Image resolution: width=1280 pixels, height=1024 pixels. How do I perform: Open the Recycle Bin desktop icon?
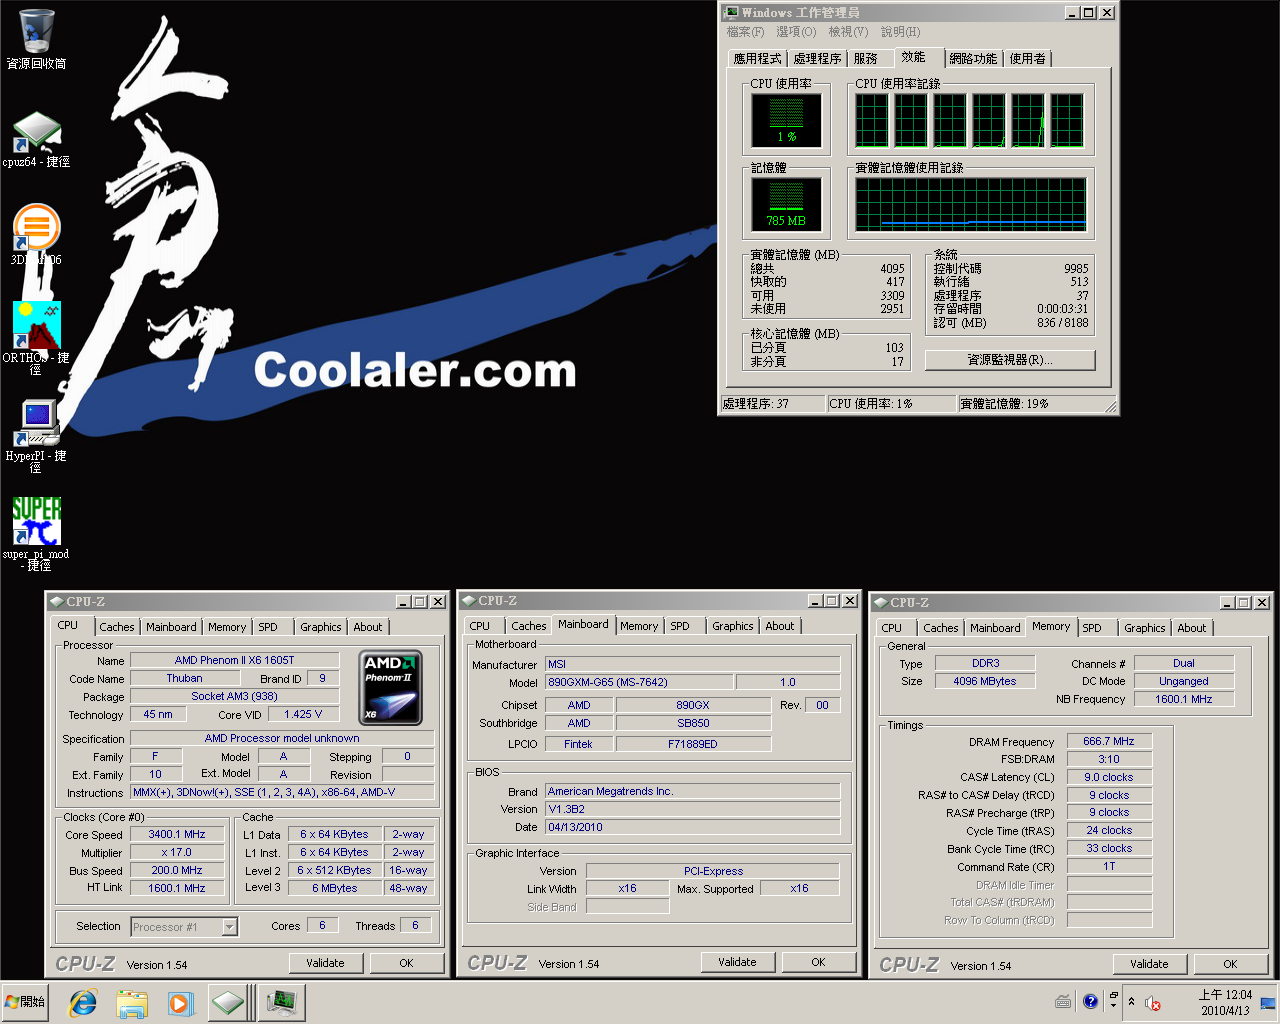coord(37,38)
